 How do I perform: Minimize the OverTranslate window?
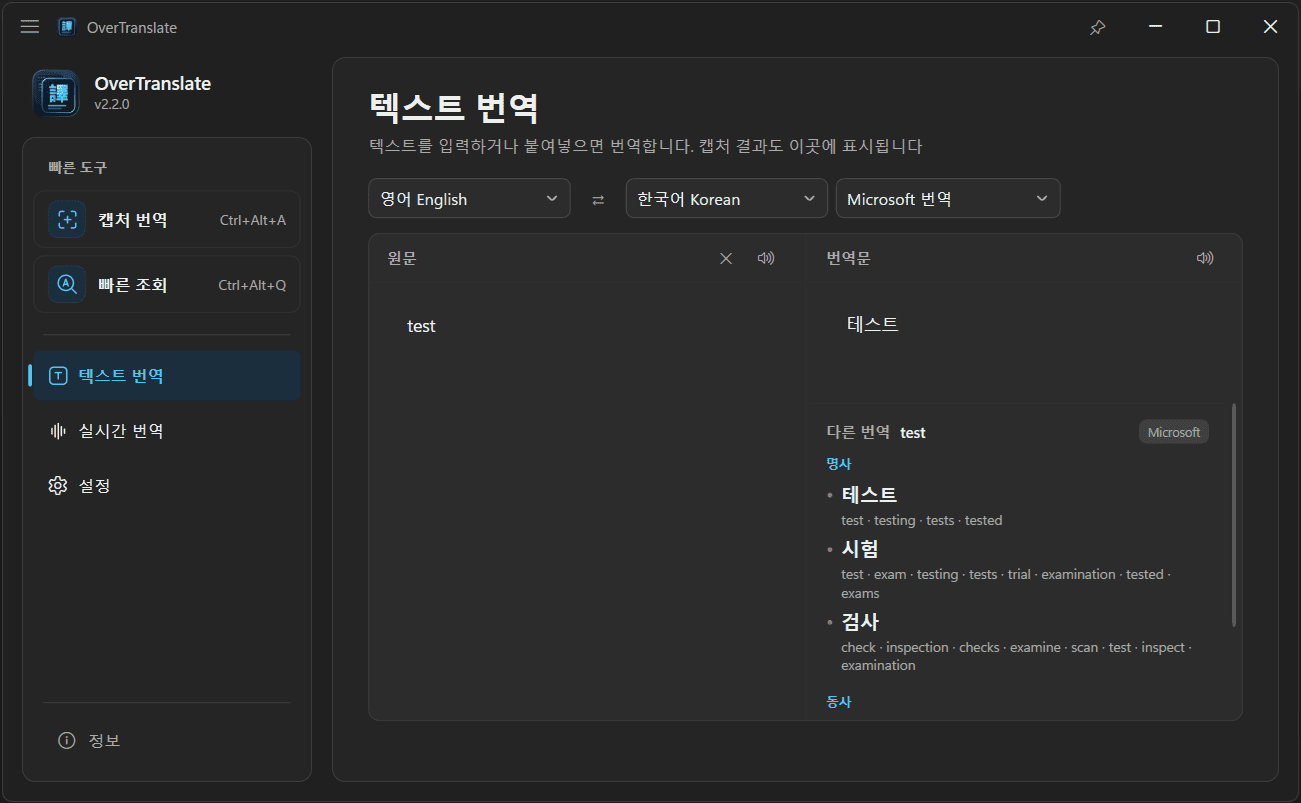pos(1155,27)
